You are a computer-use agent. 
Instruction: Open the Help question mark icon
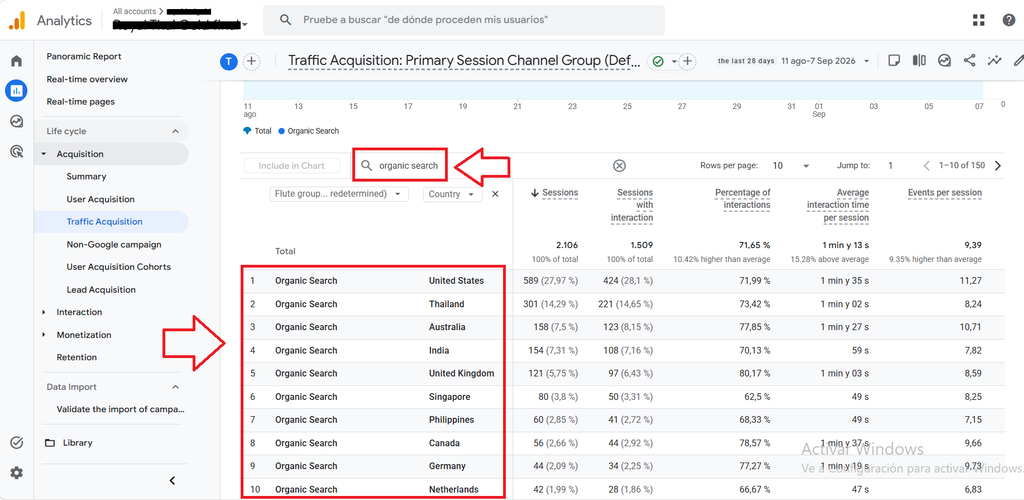[1009, 20]
